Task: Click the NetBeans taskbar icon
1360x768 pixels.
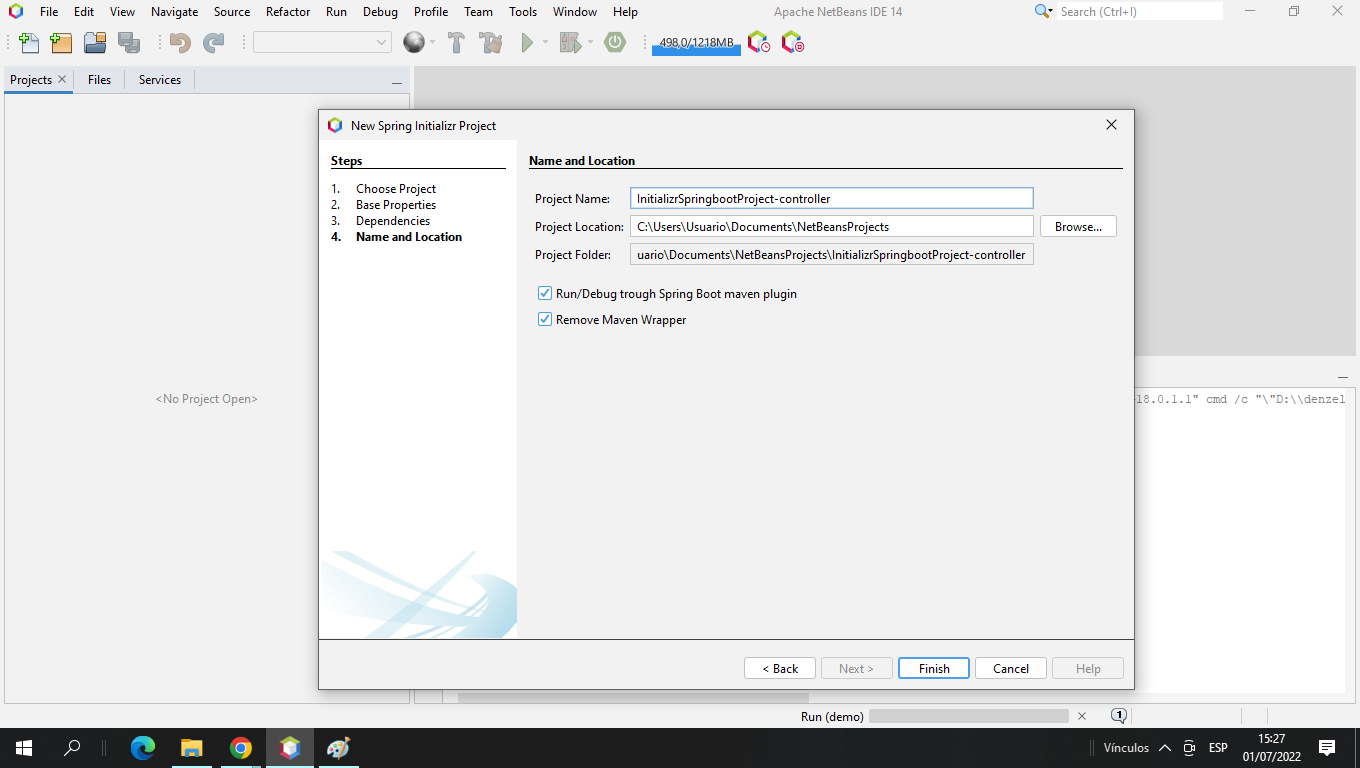Action: pyautogui.click(x=290, y=748)
